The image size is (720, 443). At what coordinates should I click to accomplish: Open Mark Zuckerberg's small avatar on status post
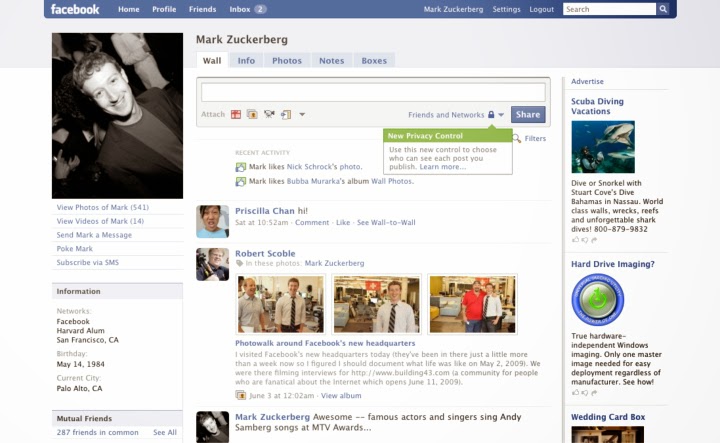pyautogui.click(x=213, y=427)
